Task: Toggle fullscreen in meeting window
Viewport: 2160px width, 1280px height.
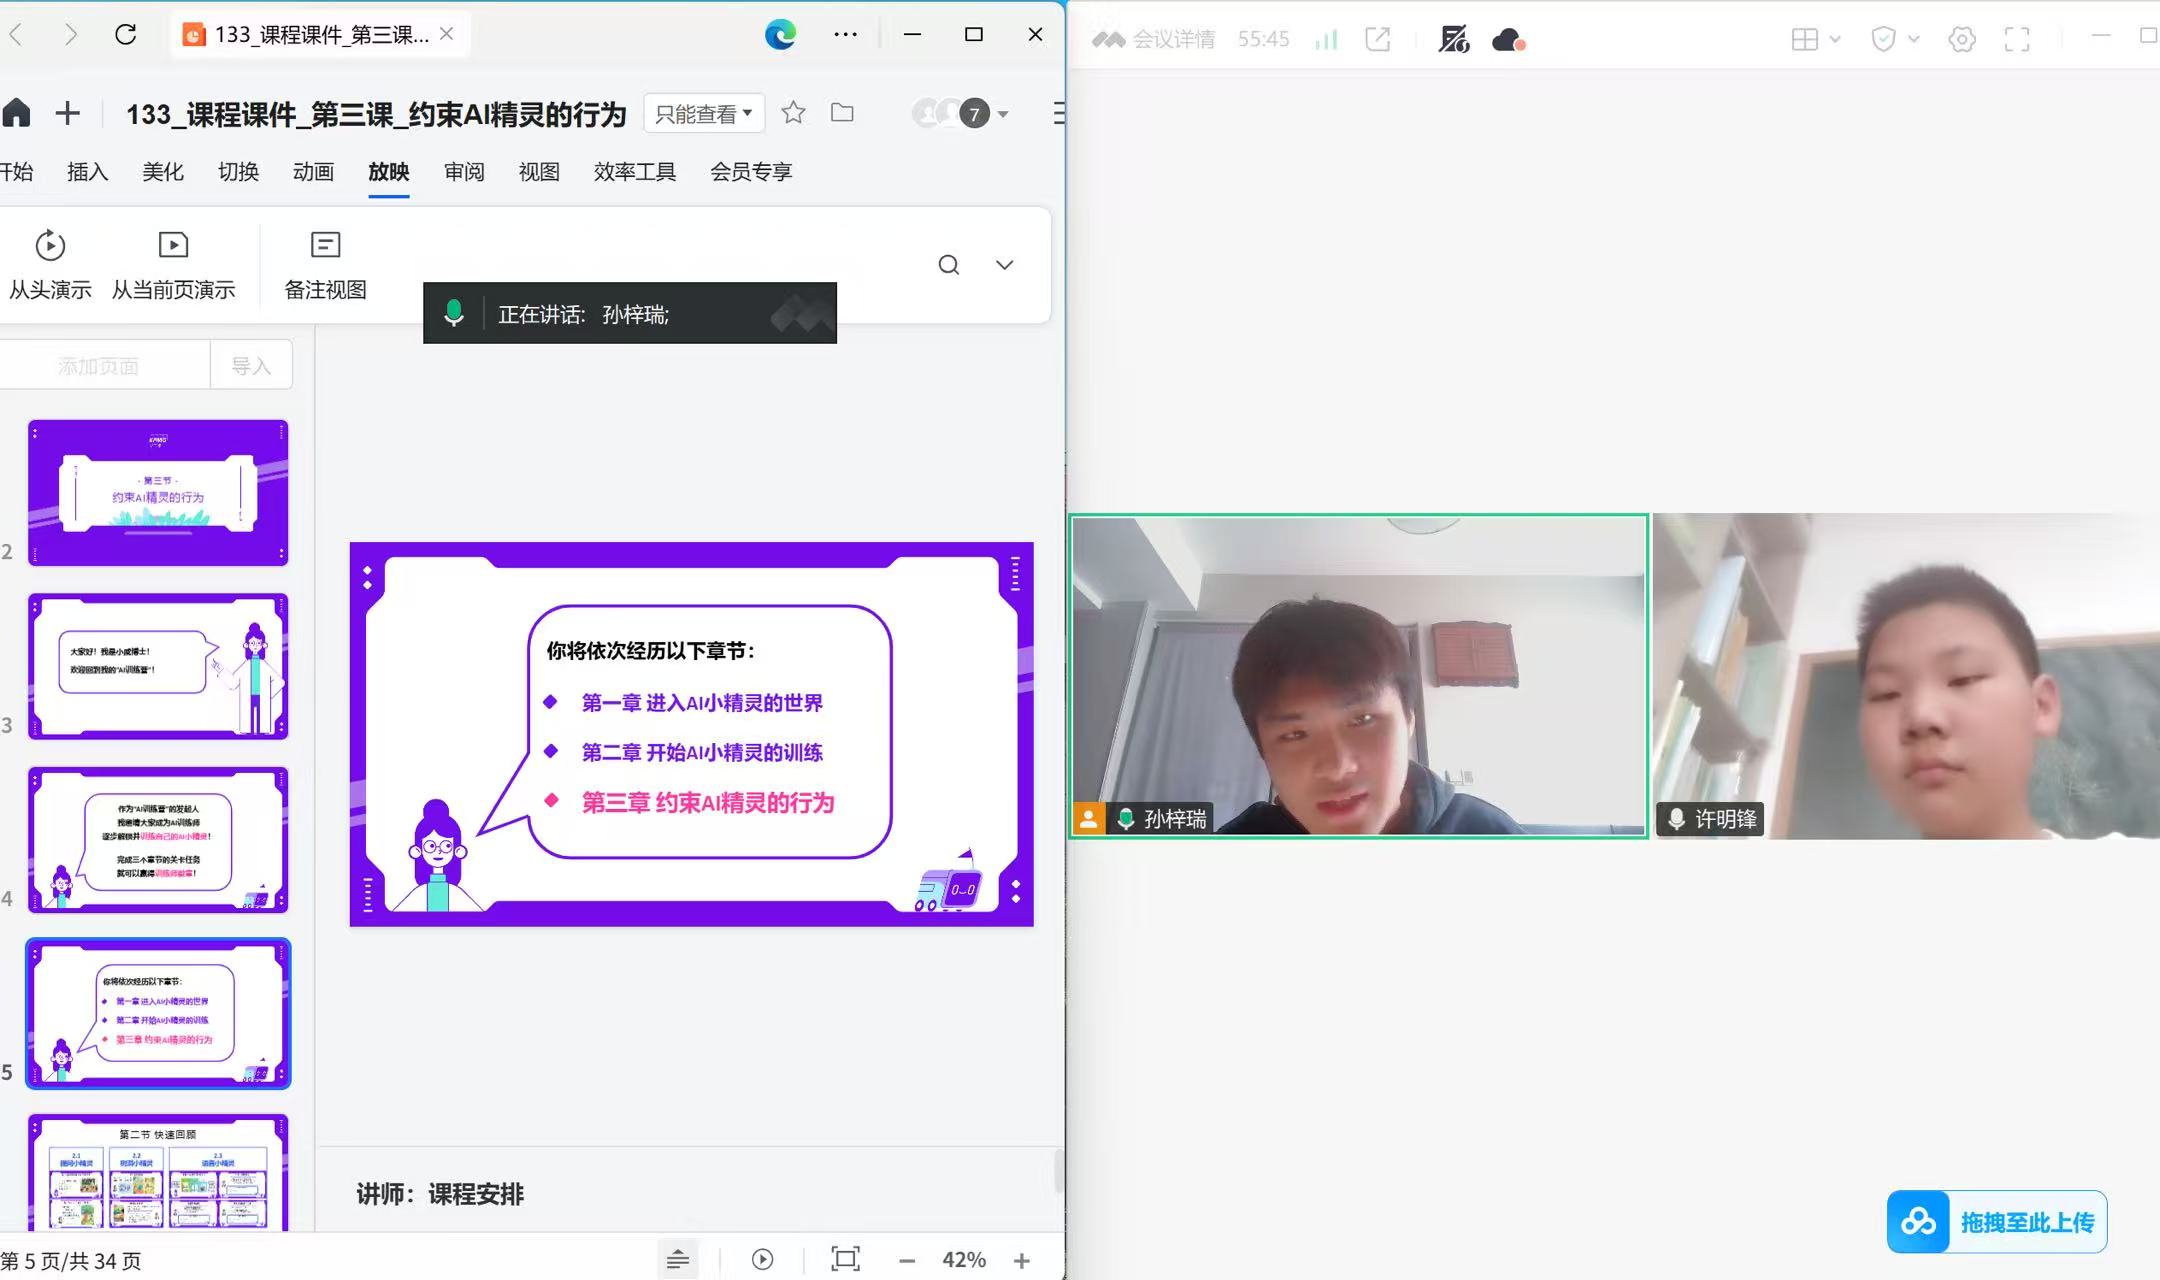Action: tap(2017, 40)
